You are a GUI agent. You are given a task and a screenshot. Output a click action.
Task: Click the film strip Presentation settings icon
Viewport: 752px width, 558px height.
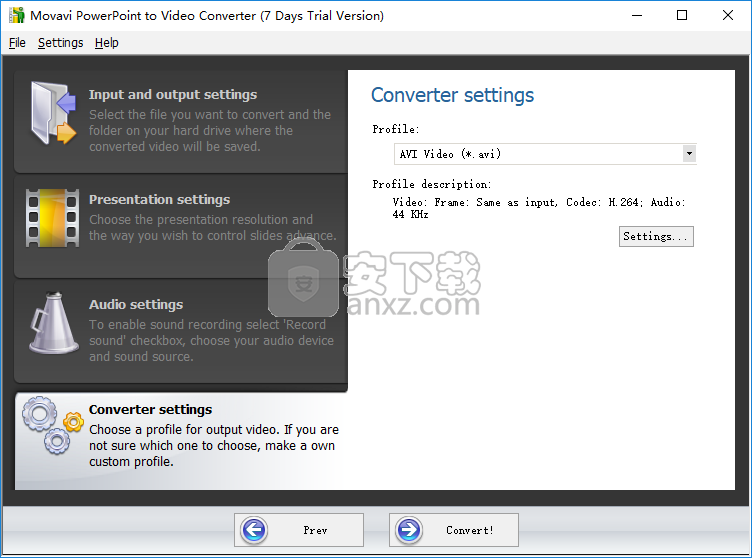click(53, 218)
